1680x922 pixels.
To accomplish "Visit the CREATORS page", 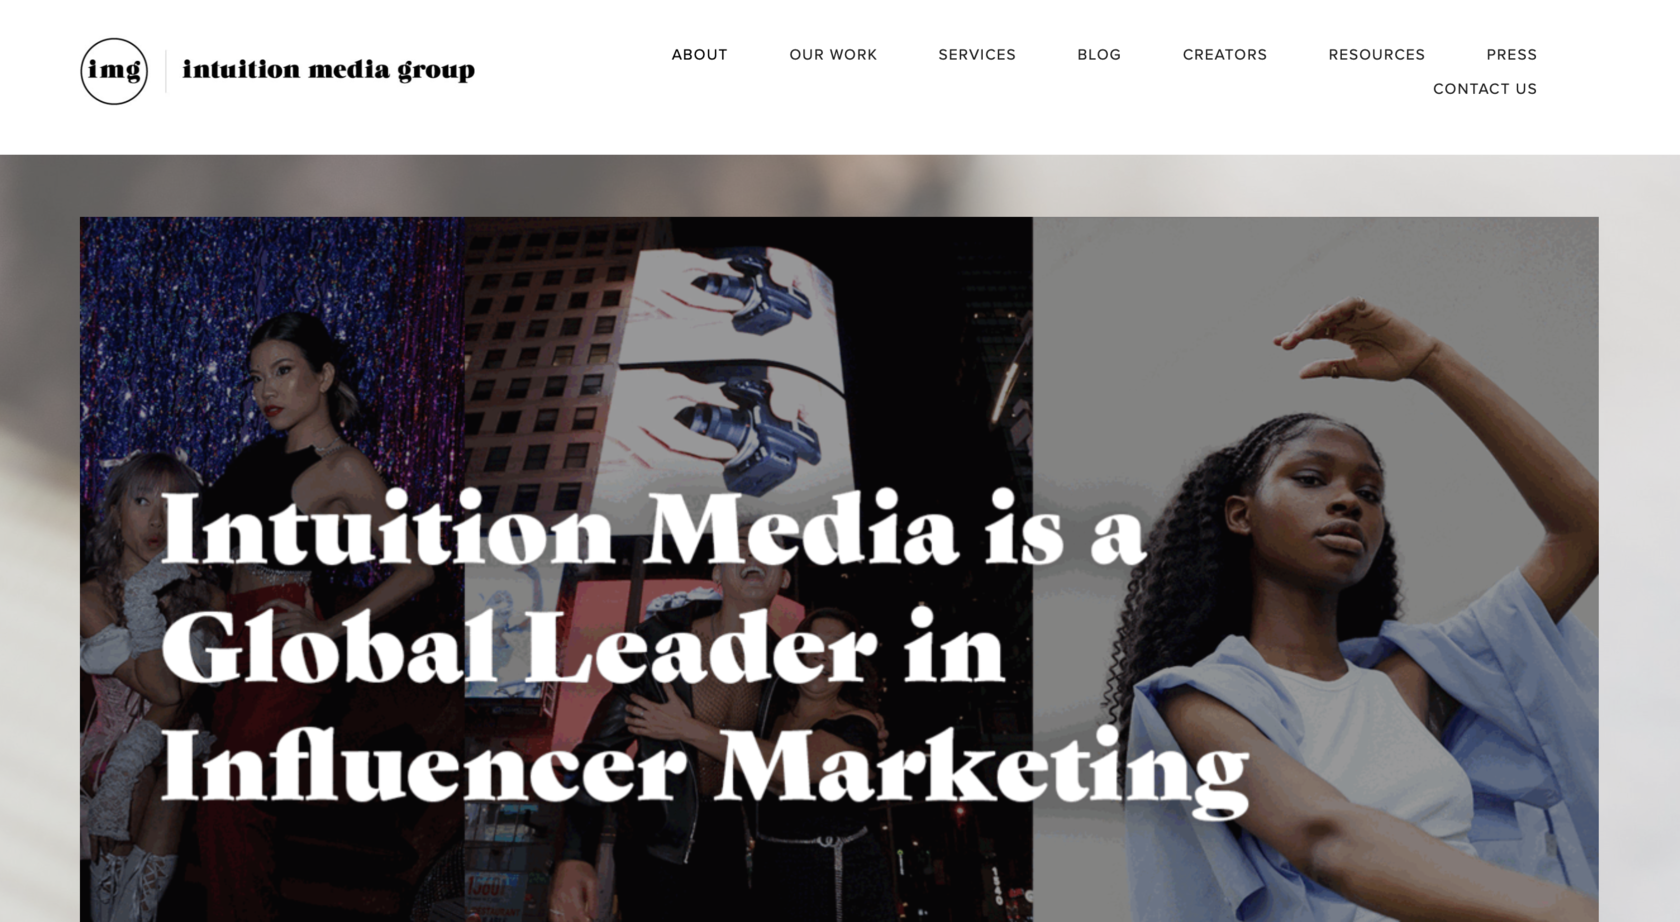I will pyautogui.click(x=1225, y=55).
